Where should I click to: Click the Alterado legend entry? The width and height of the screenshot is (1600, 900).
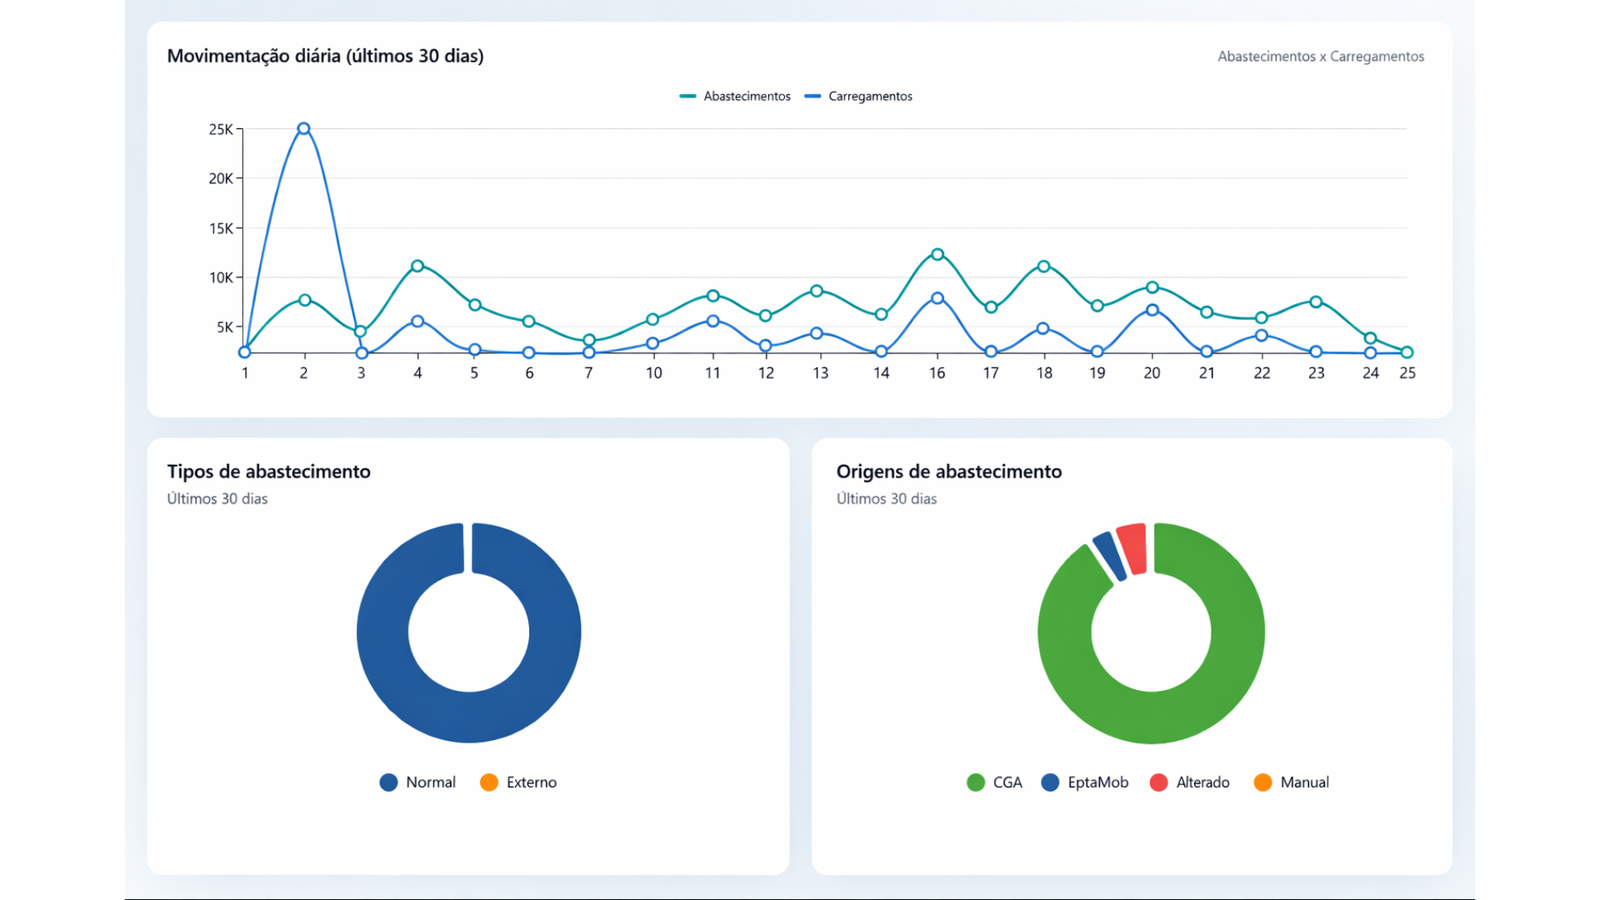coord(1190,782)
